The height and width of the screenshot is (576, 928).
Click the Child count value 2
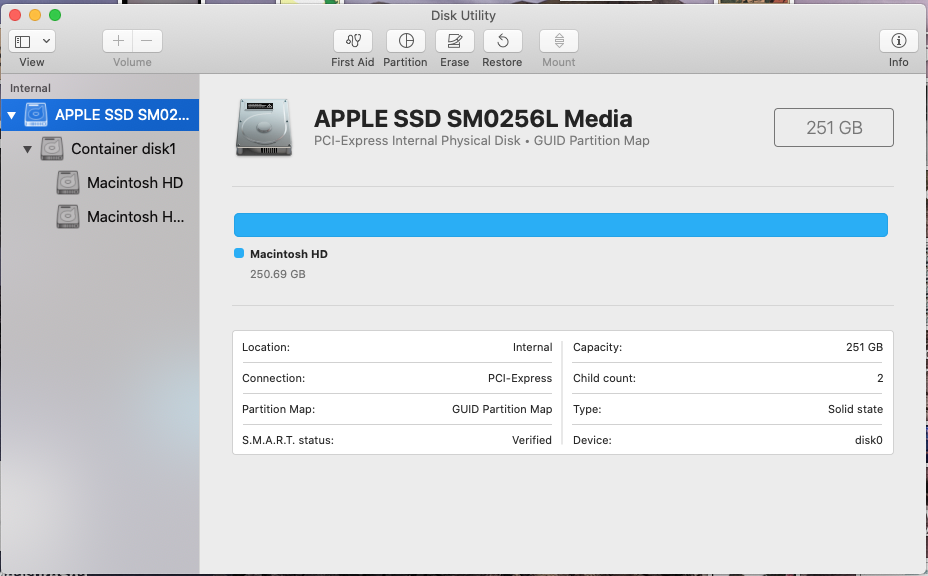pyautogui.click(x=880, y=378)
